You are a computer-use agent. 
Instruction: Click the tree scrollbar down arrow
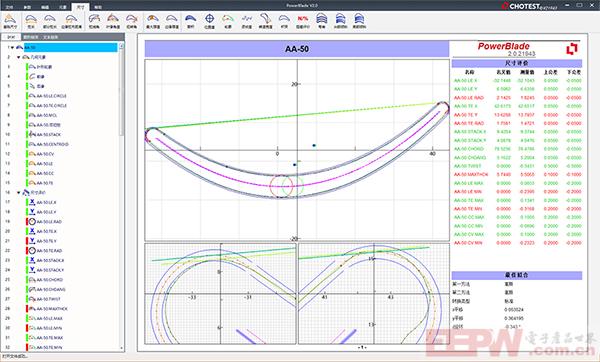coord(122,348)
